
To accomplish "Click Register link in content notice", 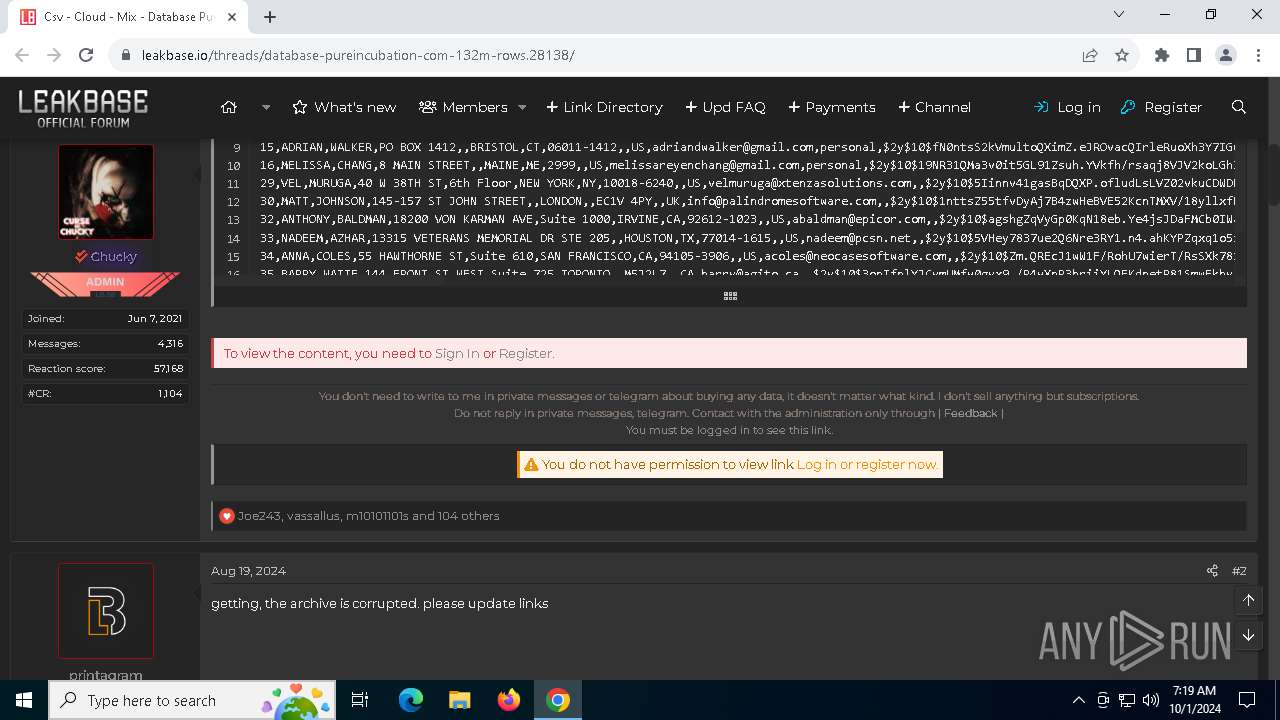I will pos(525,353).
